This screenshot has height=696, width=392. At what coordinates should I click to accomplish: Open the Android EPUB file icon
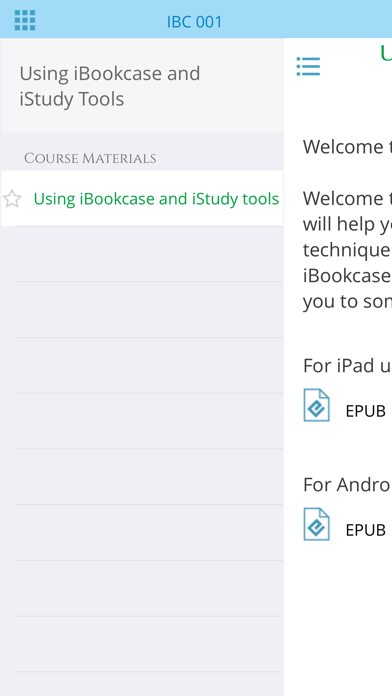(x=317, y=524)
